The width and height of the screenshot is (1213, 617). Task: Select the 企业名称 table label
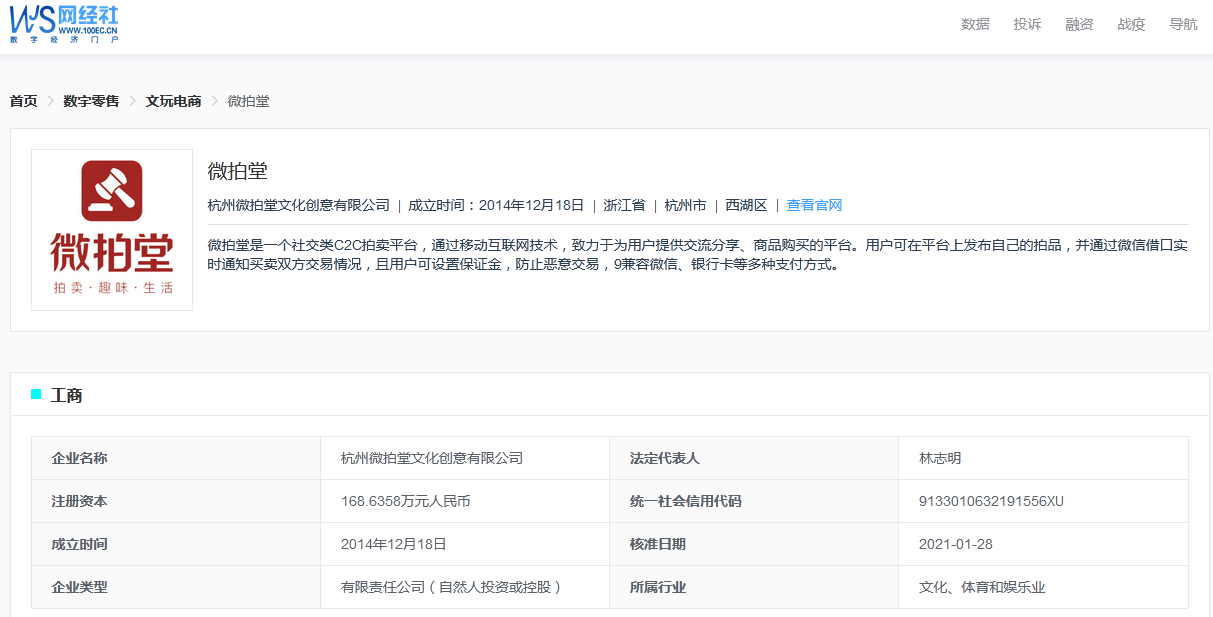click(x=80, y=458)
